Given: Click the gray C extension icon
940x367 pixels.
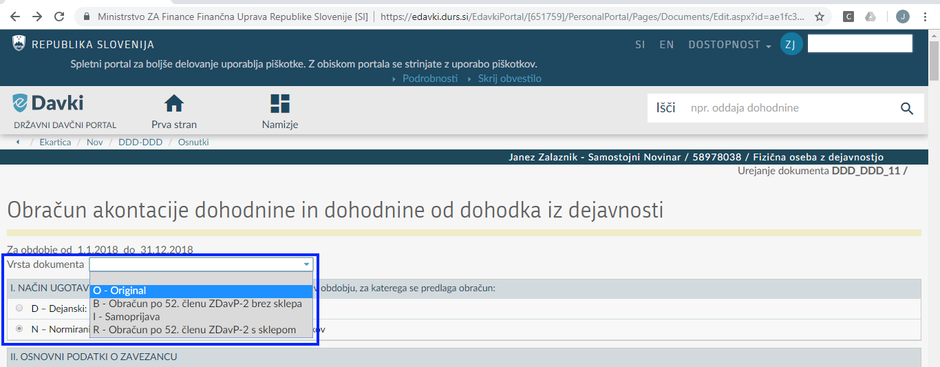Looking at the screenshot, I should [848, 17].
